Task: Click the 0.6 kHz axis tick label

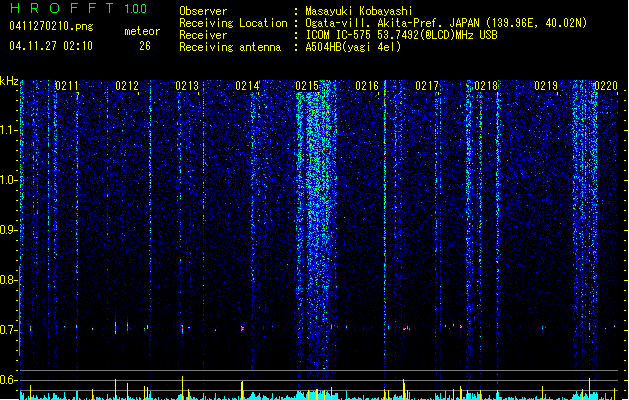Action: (x=8, y=380)
